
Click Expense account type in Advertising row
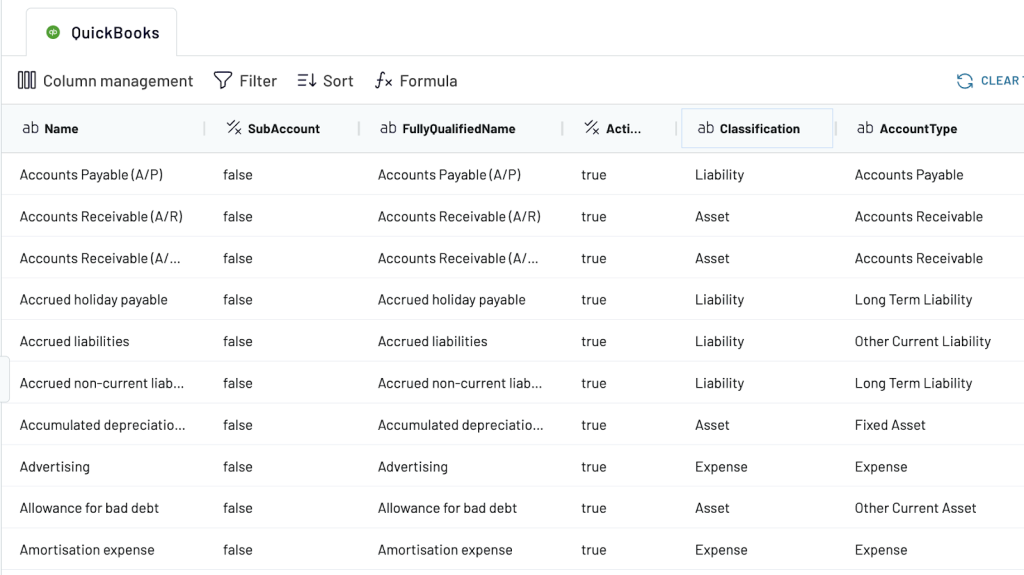881,467
